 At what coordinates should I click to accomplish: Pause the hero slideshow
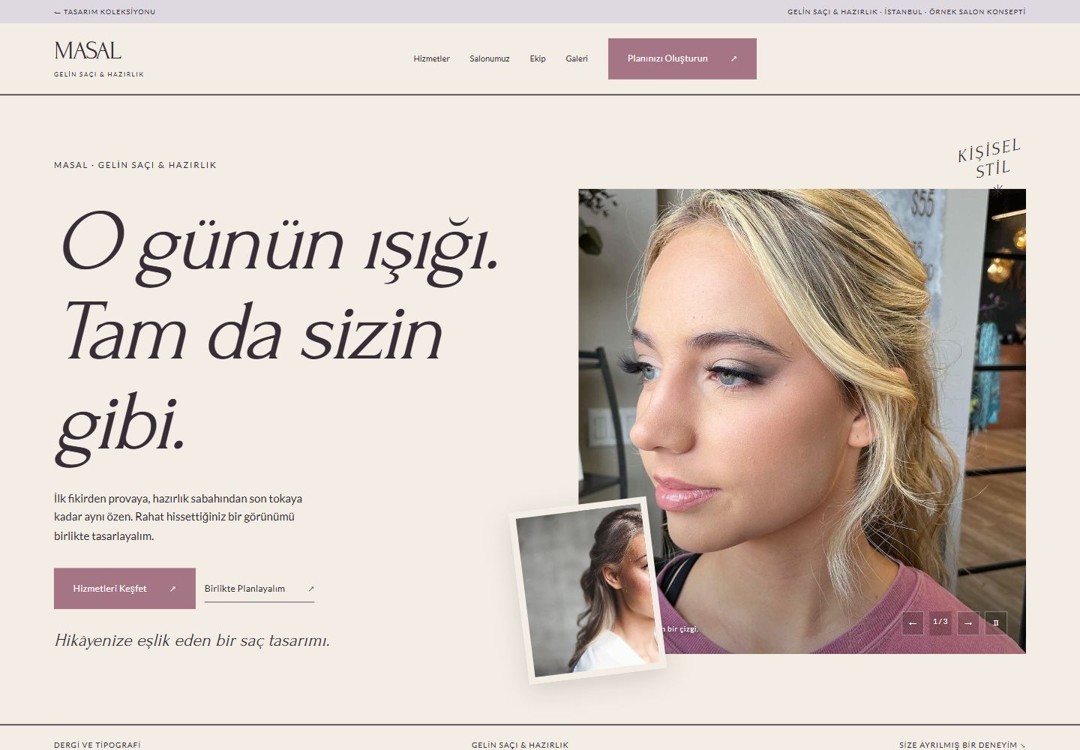click(x=996, y=623)
